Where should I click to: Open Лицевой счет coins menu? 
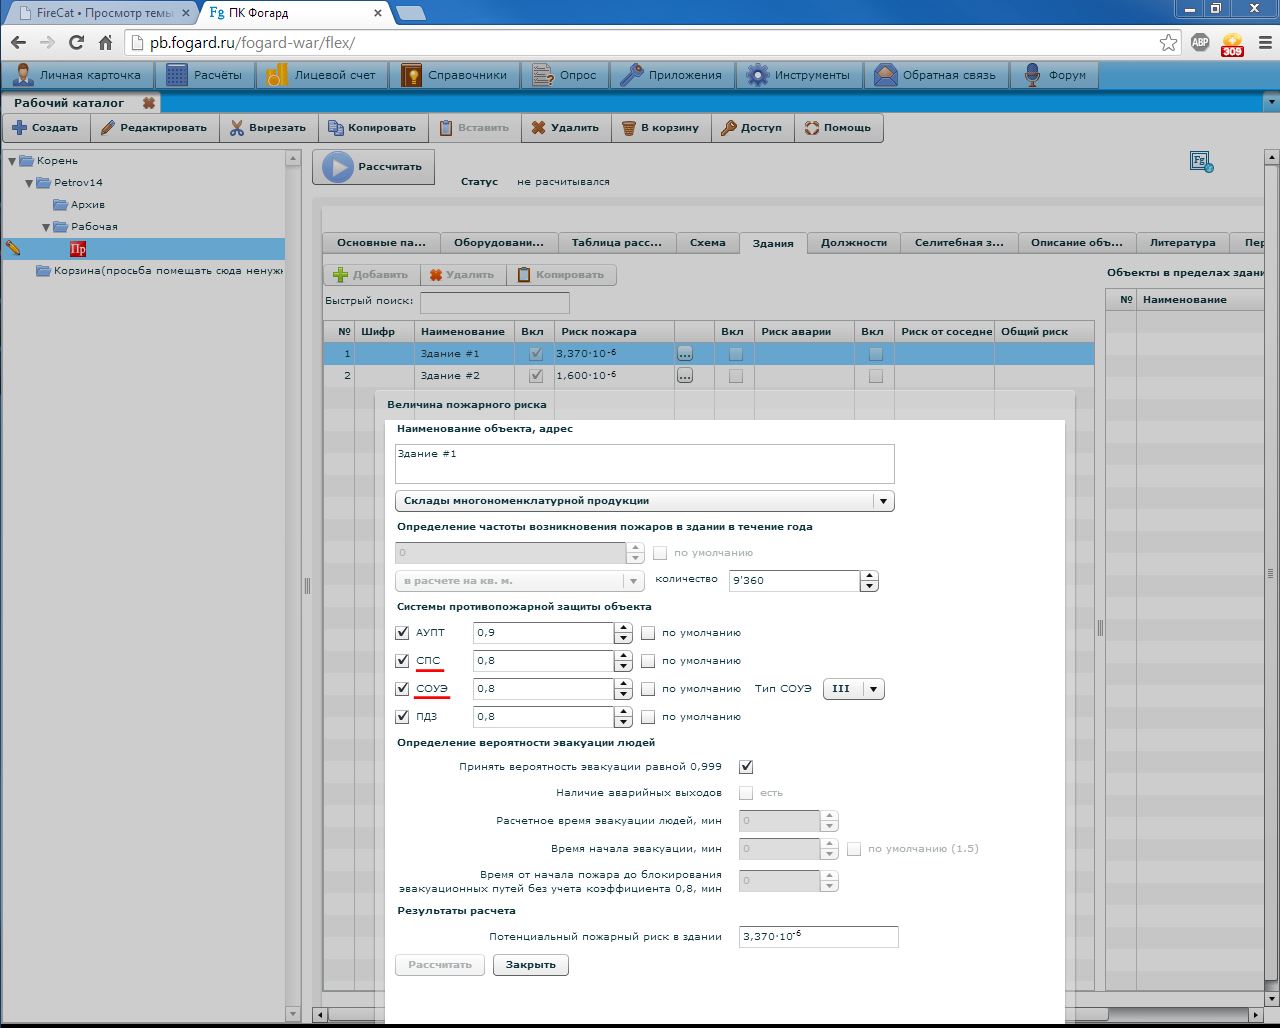pyautogui.click(x=323, y=75)
